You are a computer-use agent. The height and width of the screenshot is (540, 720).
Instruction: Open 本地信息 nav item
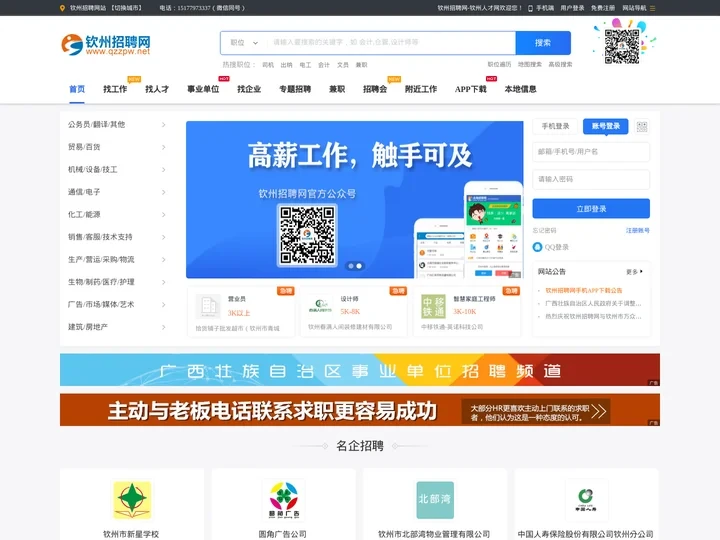521,89
